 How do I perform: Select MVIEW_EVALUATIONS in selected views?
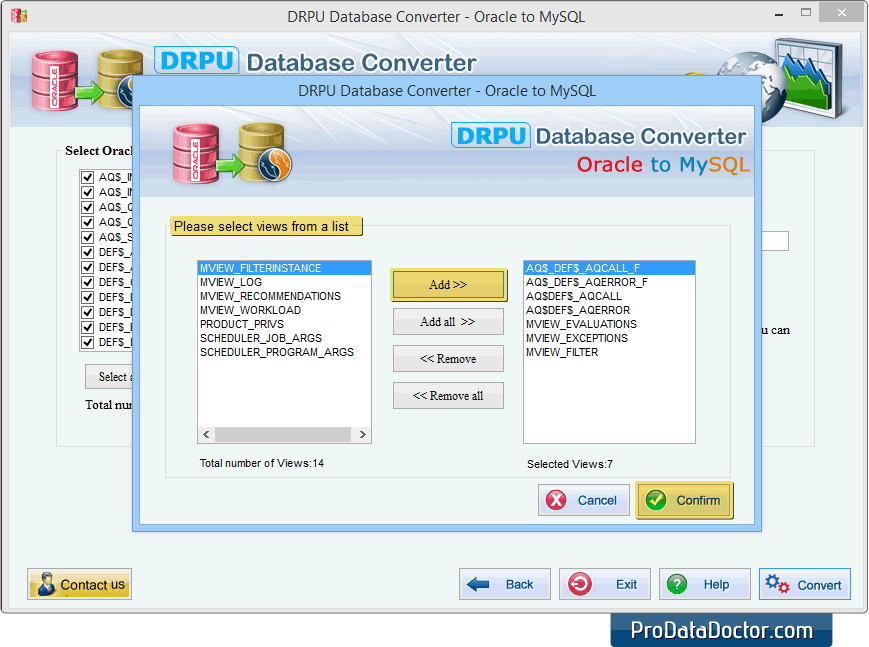point(609,324)
